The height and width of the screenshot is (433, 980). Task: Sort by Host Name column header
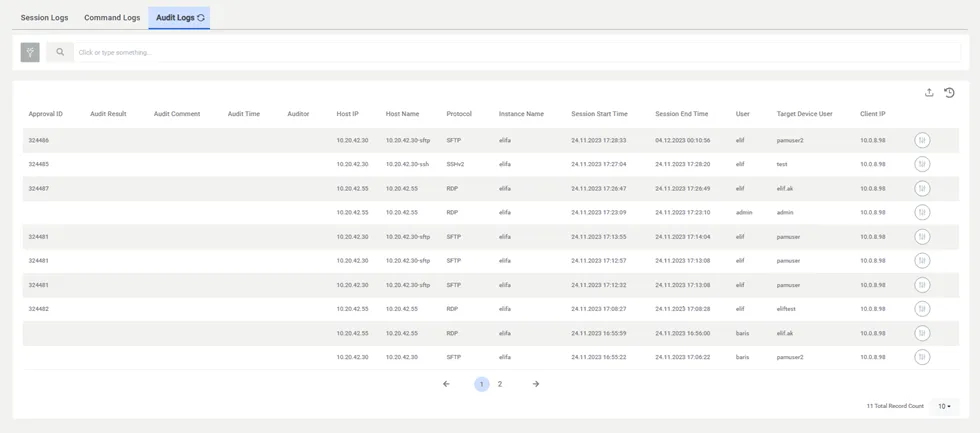click(402, 114)
